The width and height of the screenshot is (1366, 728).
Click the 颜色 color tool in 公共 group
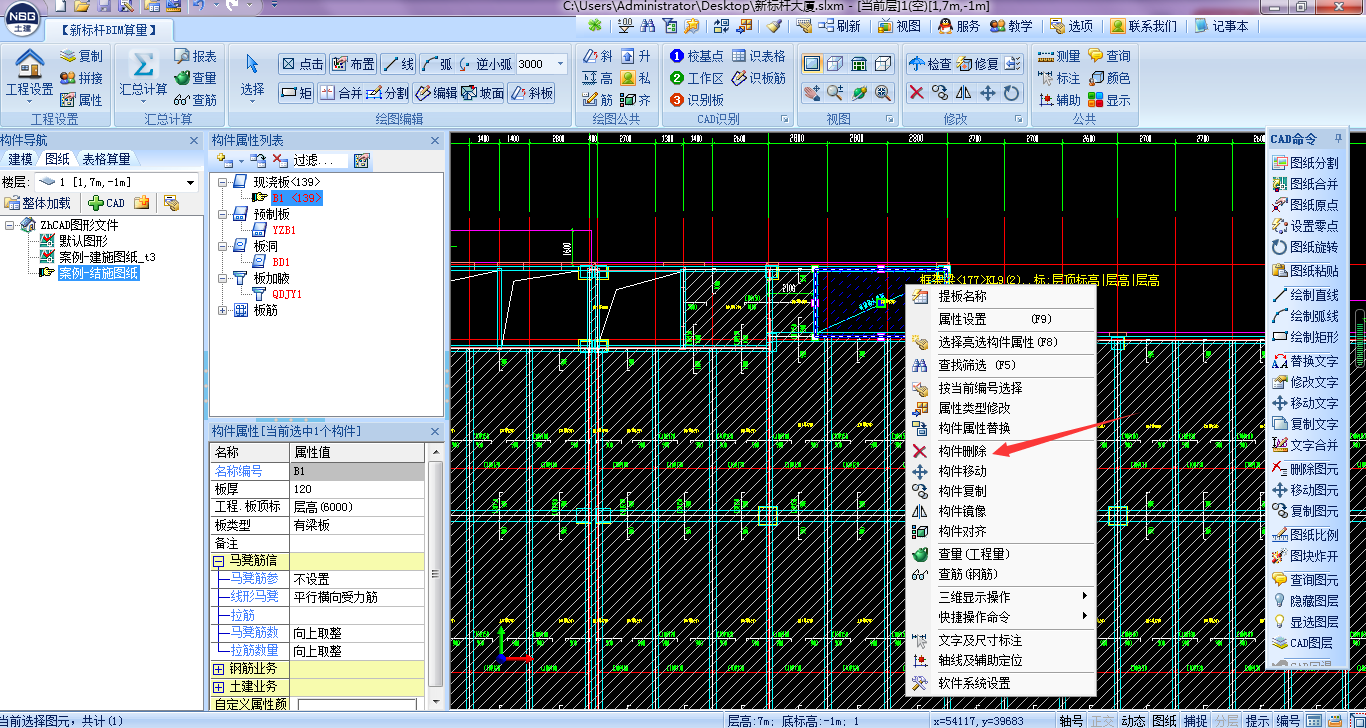(x=1108, y=78)
